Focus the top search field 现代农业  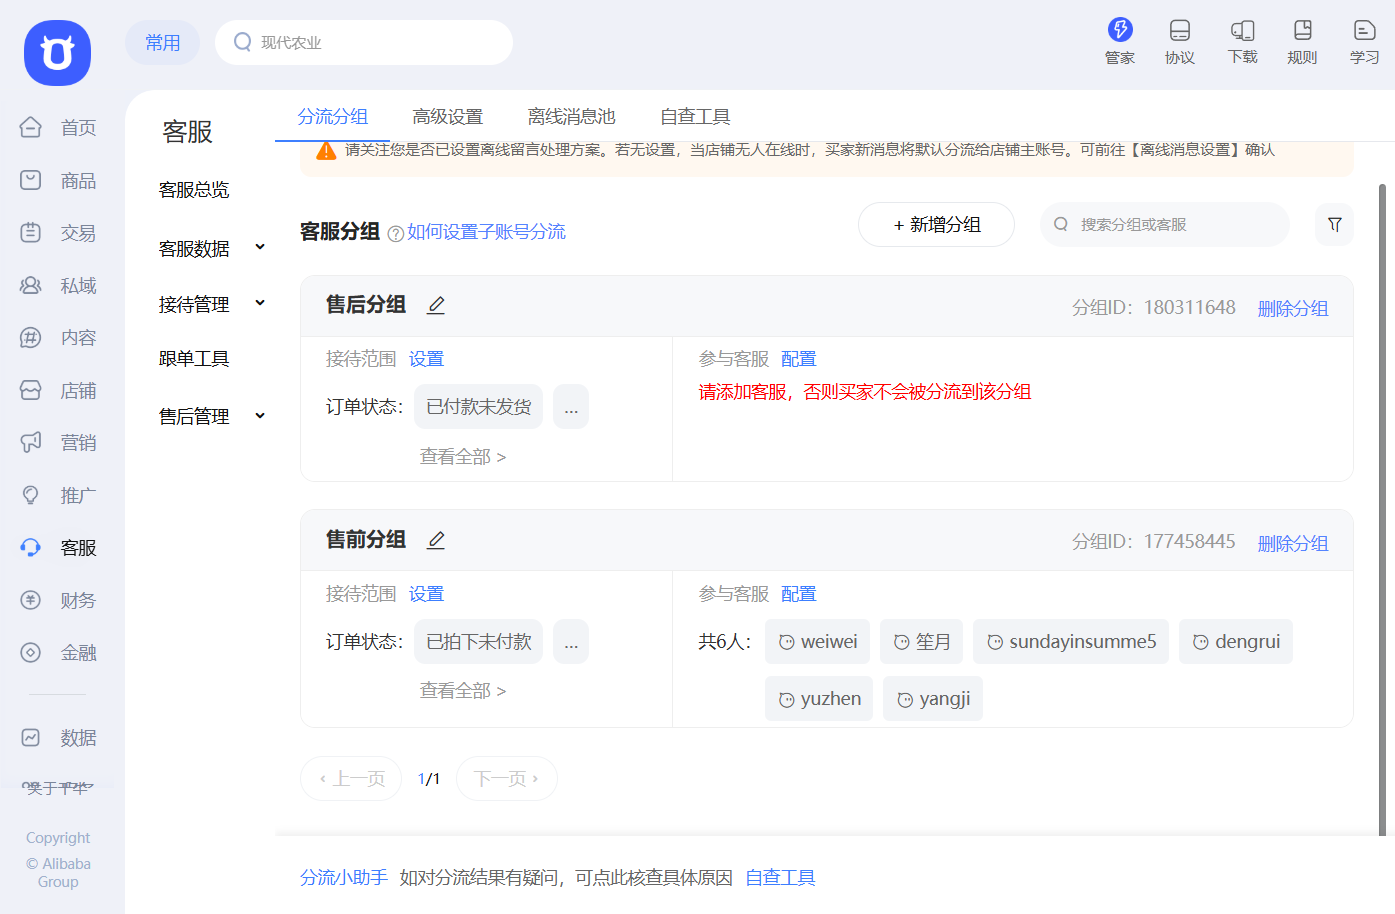[x=364, y=43]
